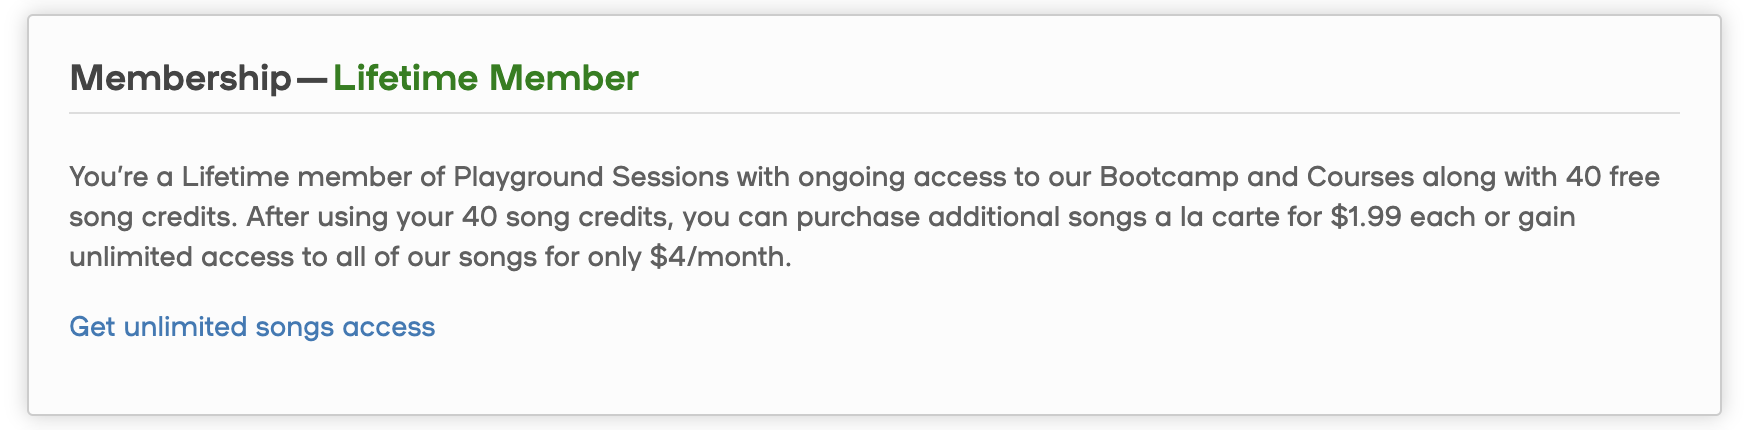The height and width of the screenshot is (430, 1744).
Task: Click the dash between Membership and Lifetime
Action: click(x=312, y=79)
